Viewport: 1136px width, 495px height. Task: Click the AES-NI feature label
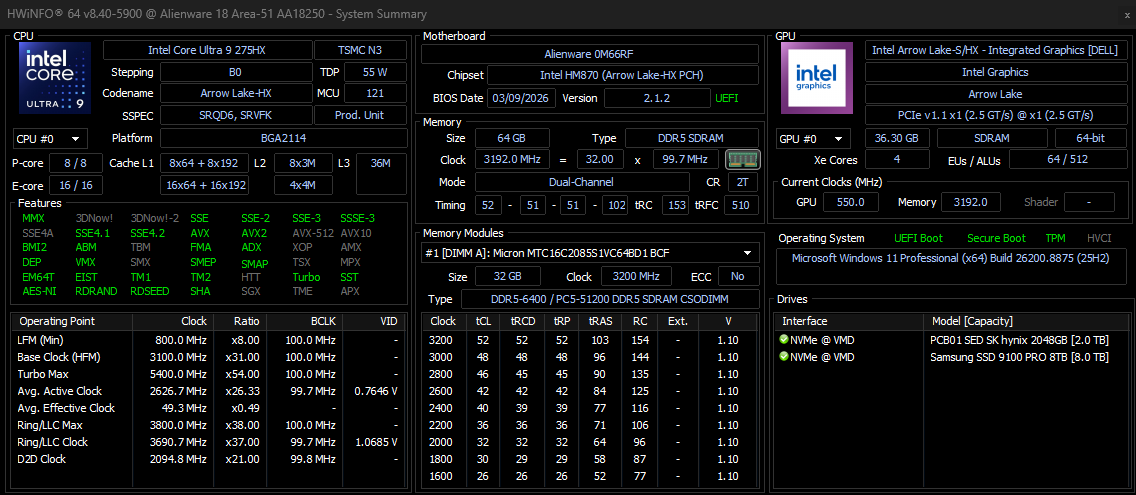pos(38,291)
